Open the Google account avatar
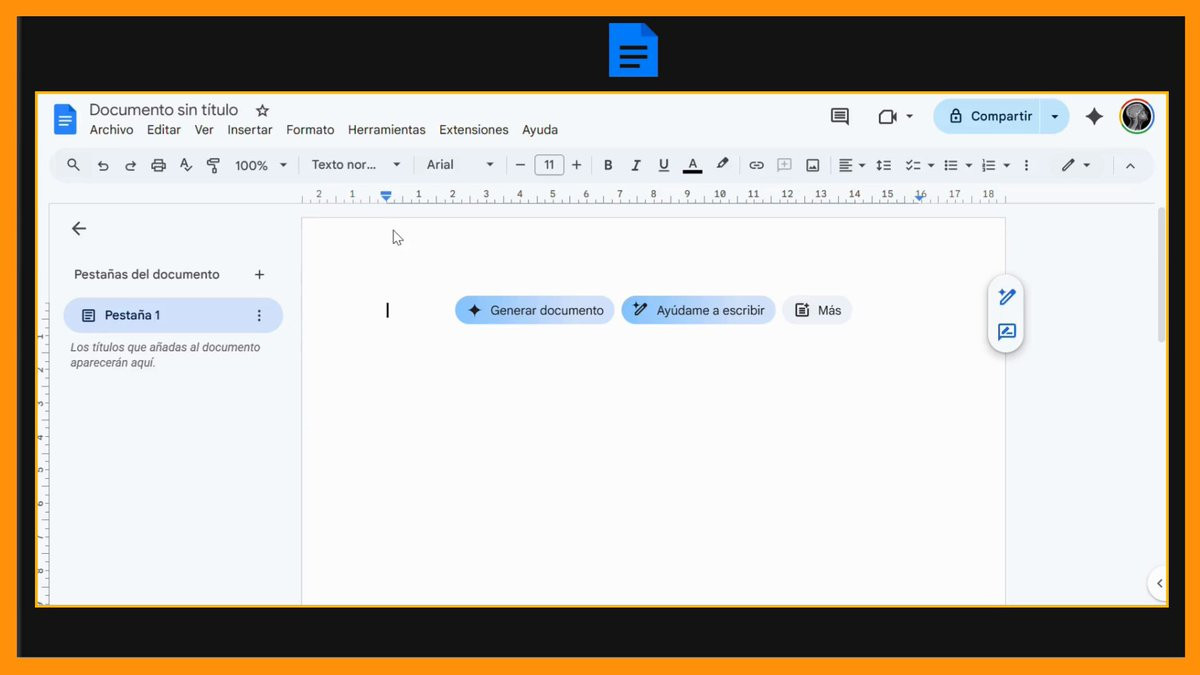 pos(1137,117)
